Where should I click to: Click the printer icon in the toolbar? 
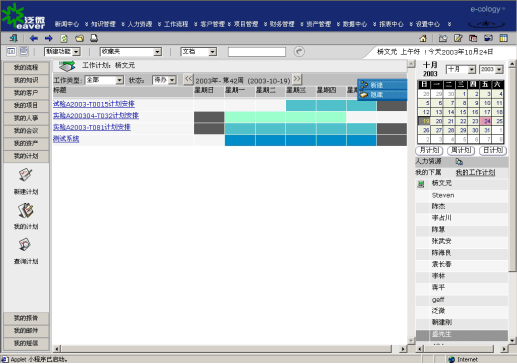[x=94, y=38]
